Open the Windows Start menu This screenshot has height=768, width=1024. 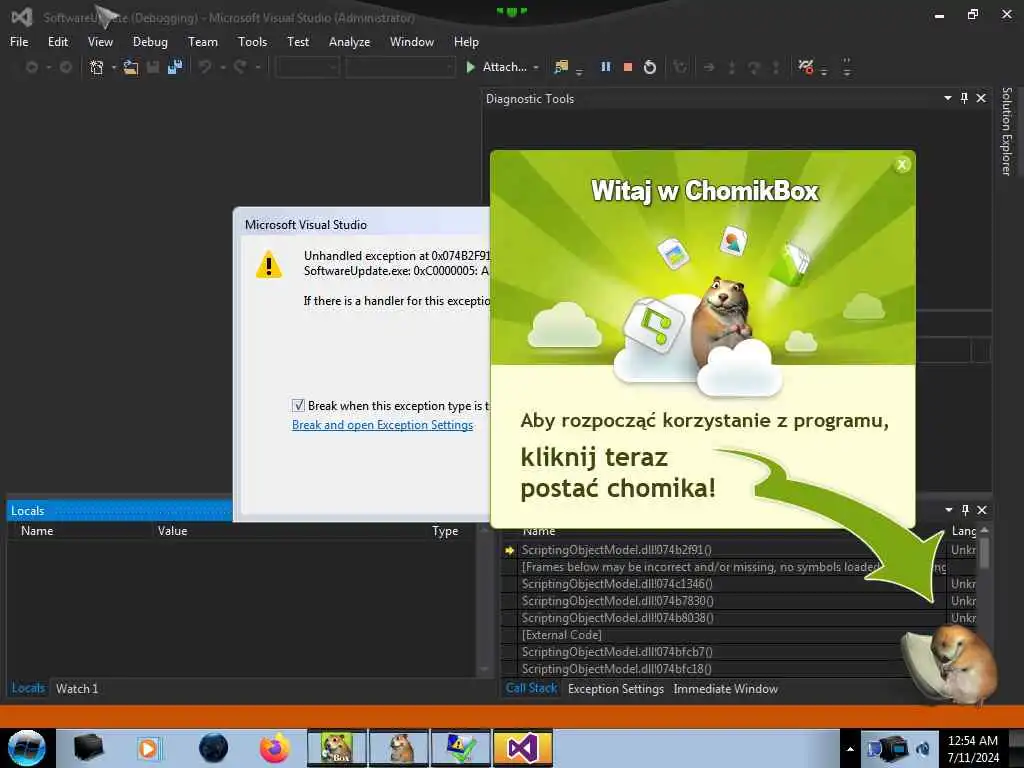pyautogui.click(x=26, y=748)
